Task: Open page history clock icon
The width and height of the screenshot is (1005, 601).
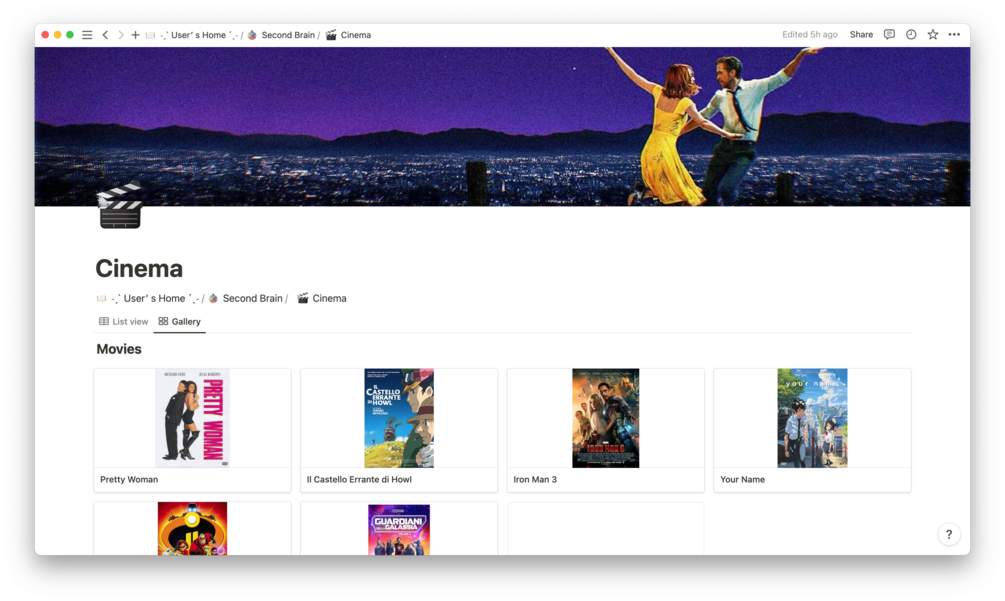Action: click(x=911, y=35)
